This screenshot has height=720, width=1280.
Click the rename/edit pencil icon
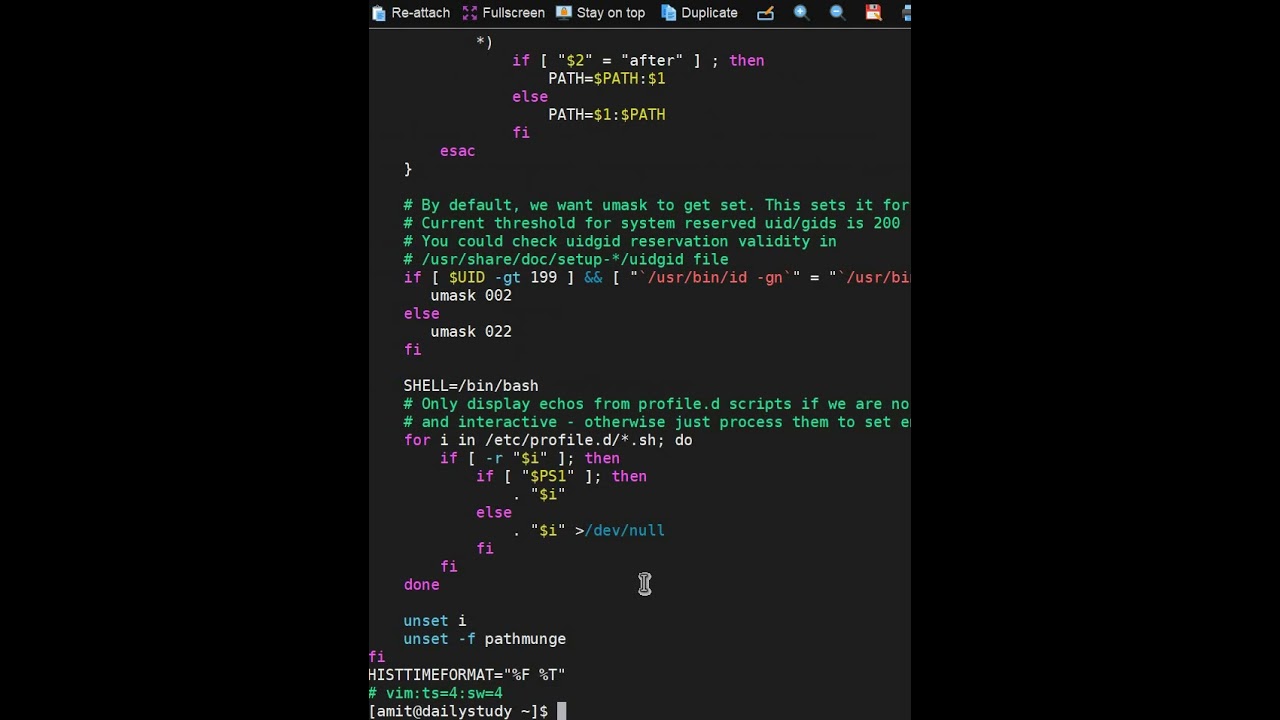pyautogui.click(x=765, y=13)
